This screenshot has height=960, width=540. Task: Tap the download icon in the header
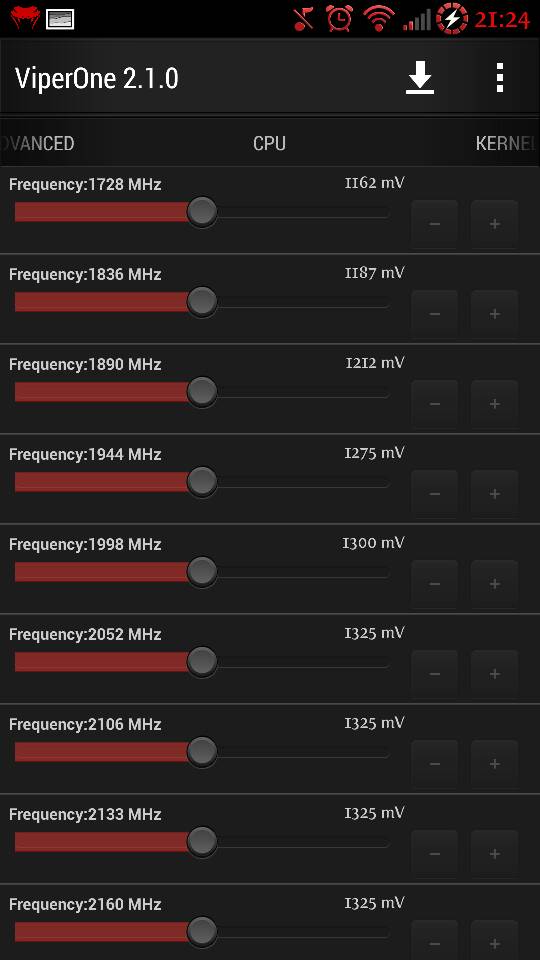pyautogui.click(x=420, y=78)
